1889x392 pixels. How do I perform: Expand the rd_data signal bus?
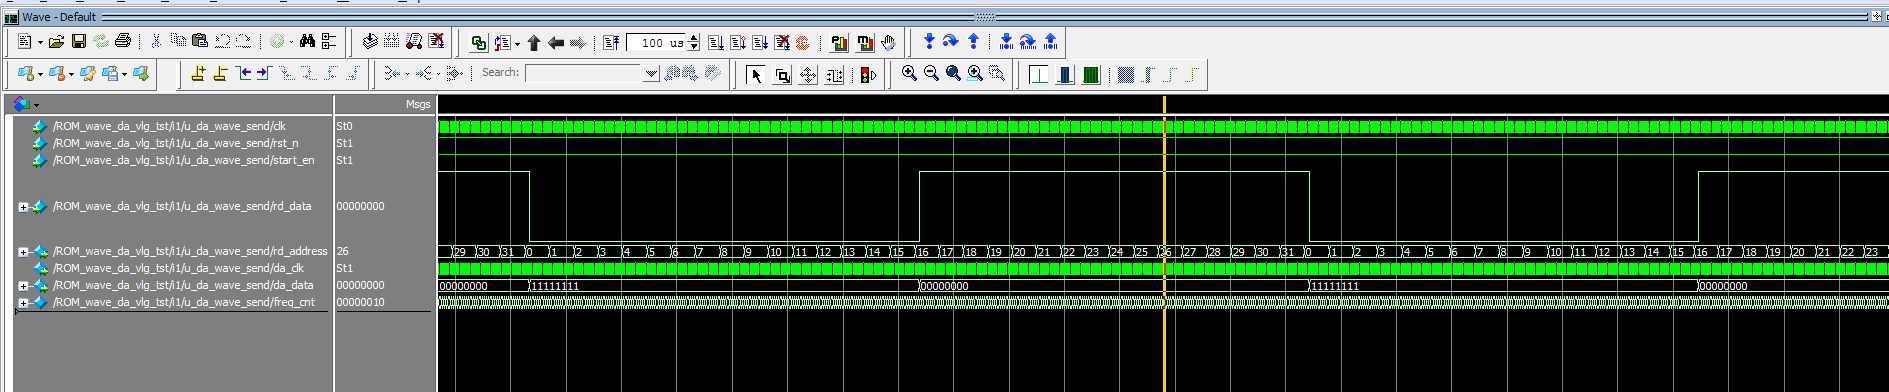[x=23, y=207]
